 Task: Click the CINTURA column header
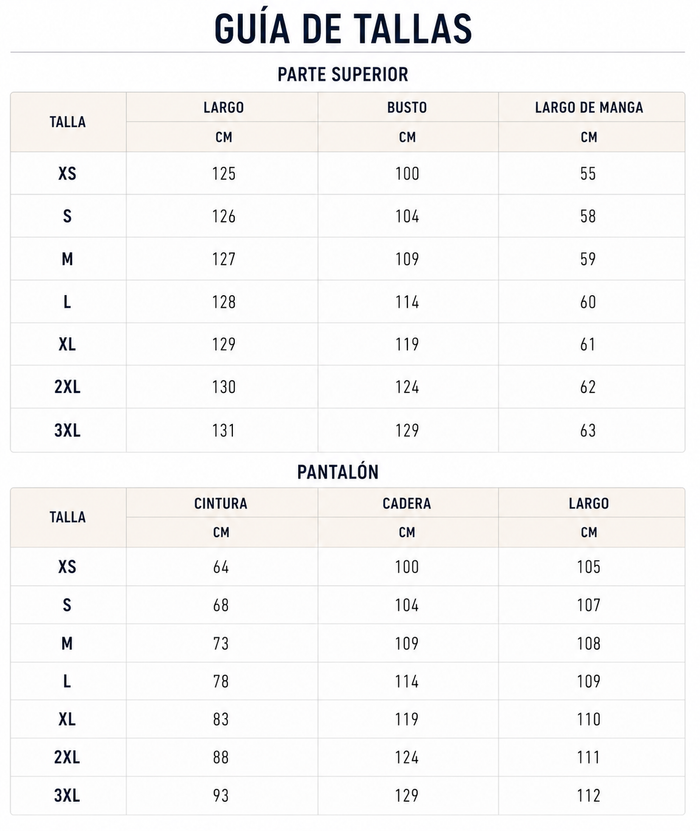221,503
